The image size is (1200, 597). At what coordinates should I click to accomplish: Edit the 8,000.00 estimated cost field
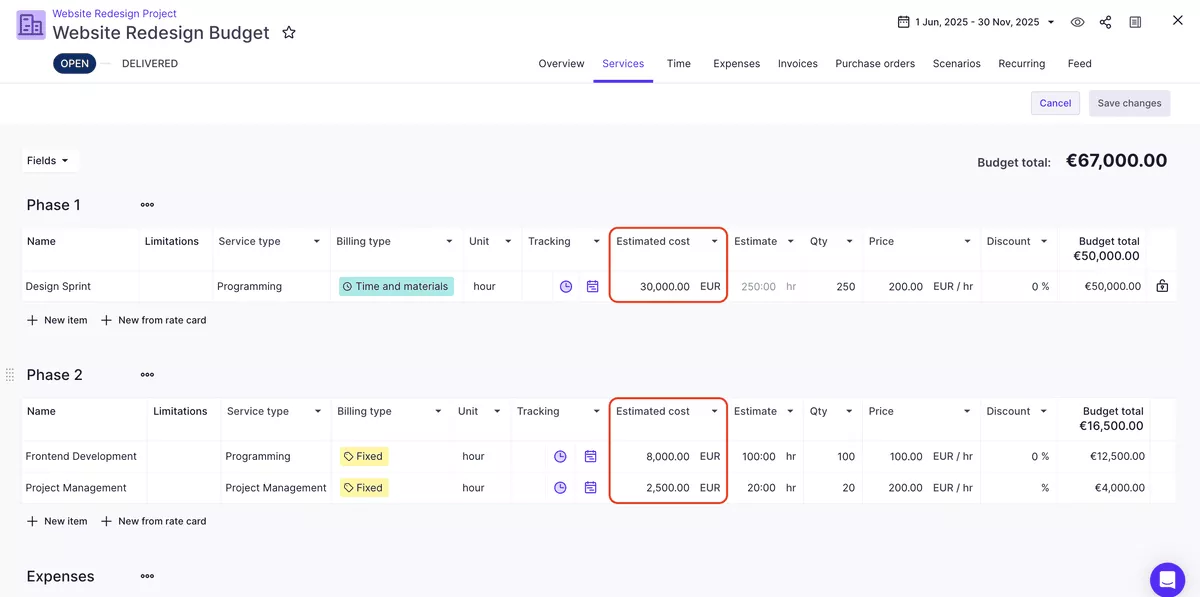click(668, 457)
